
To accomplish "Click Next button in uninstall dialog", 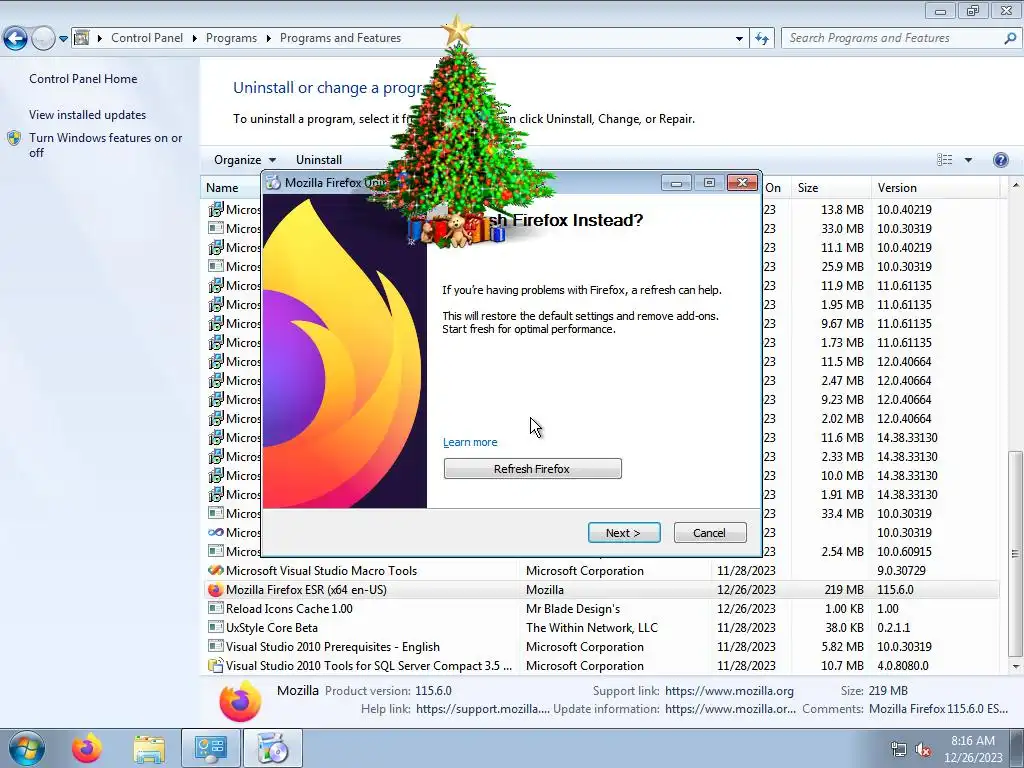I will pos(624,532).
